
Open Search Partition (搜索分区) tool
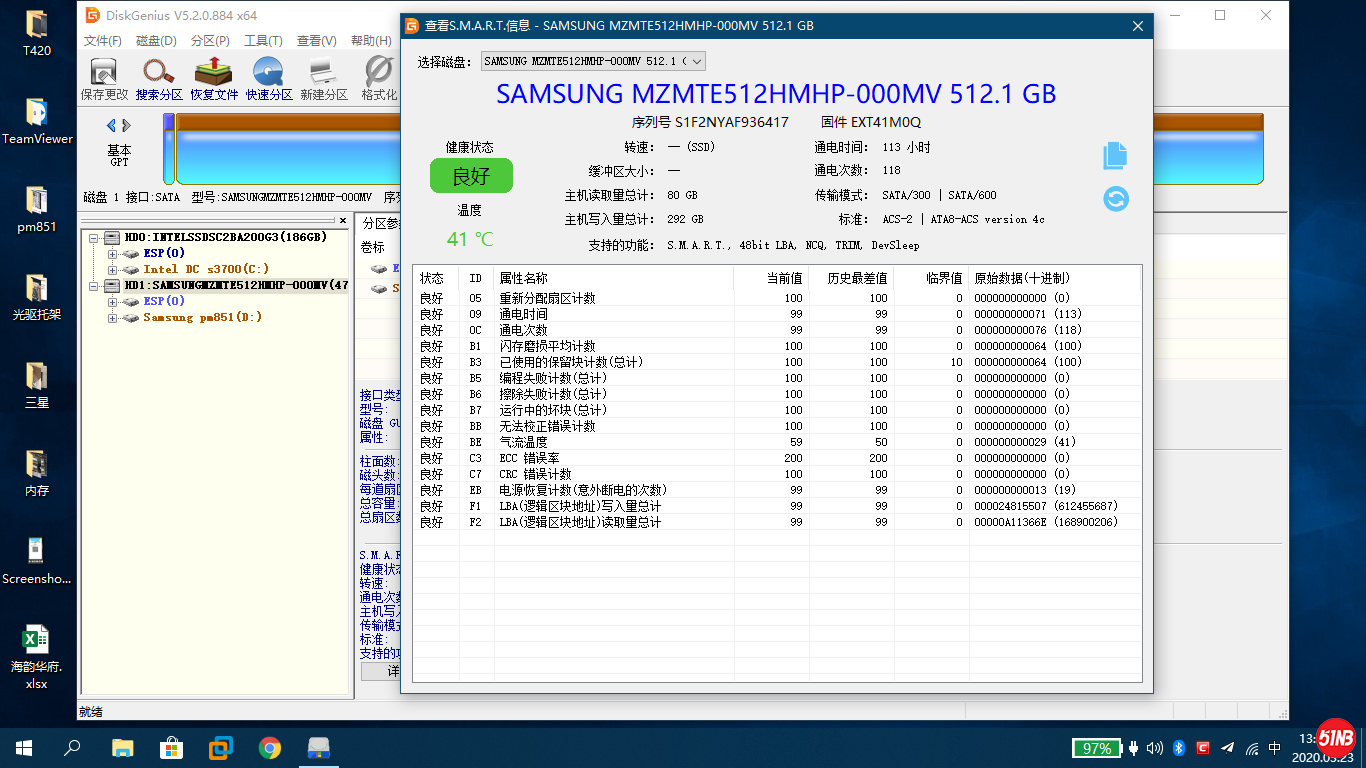point(159,78)
